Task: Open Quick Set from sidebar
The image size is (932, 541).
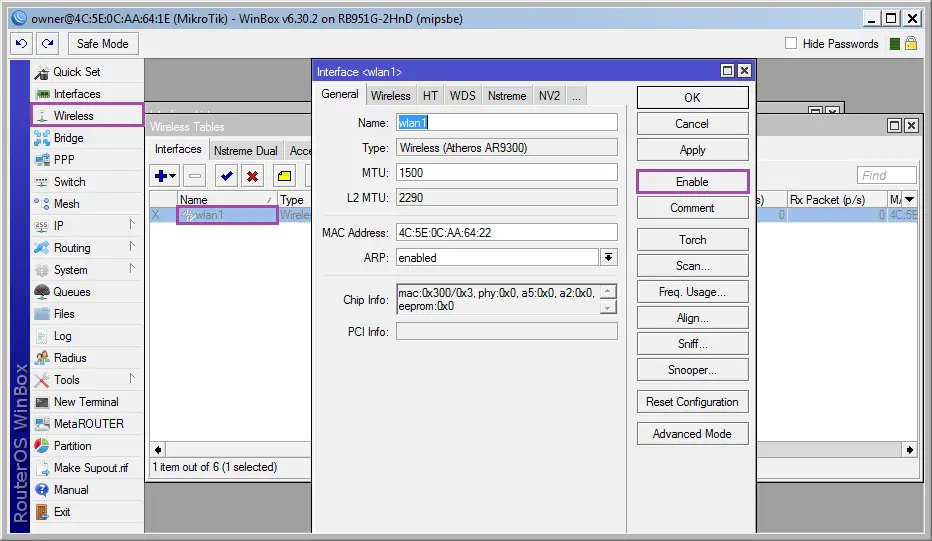Action: pyautogui.click(x=76, y=72)
